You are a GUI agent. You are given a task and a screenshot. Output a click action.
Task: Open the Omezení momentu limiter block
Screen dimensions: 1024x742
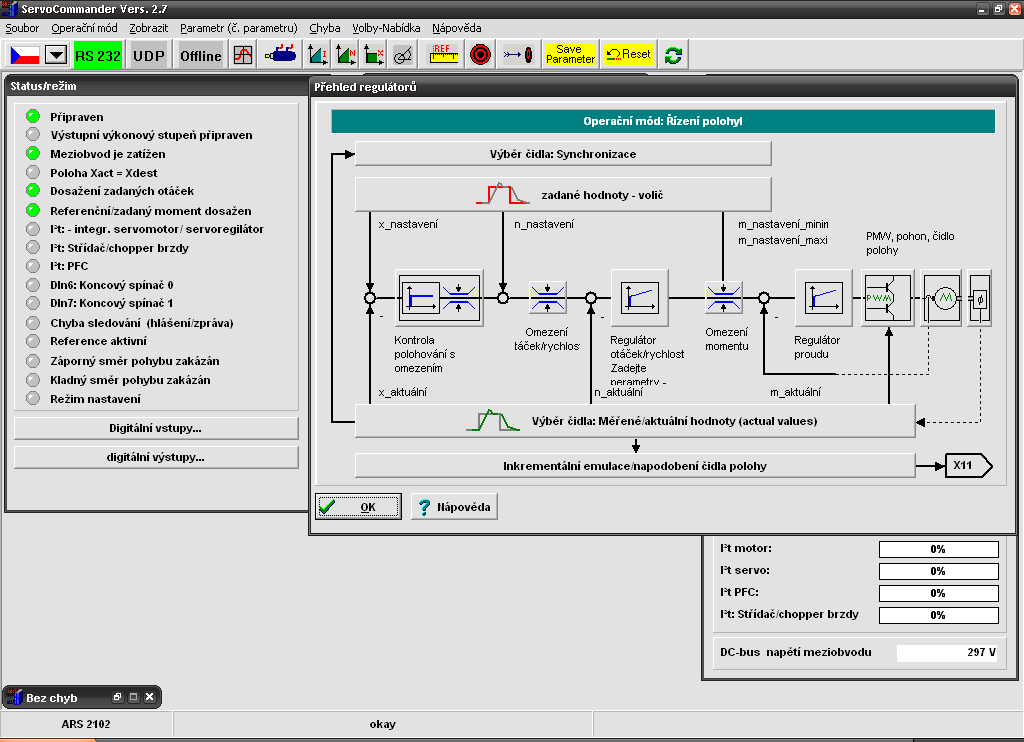724,298
